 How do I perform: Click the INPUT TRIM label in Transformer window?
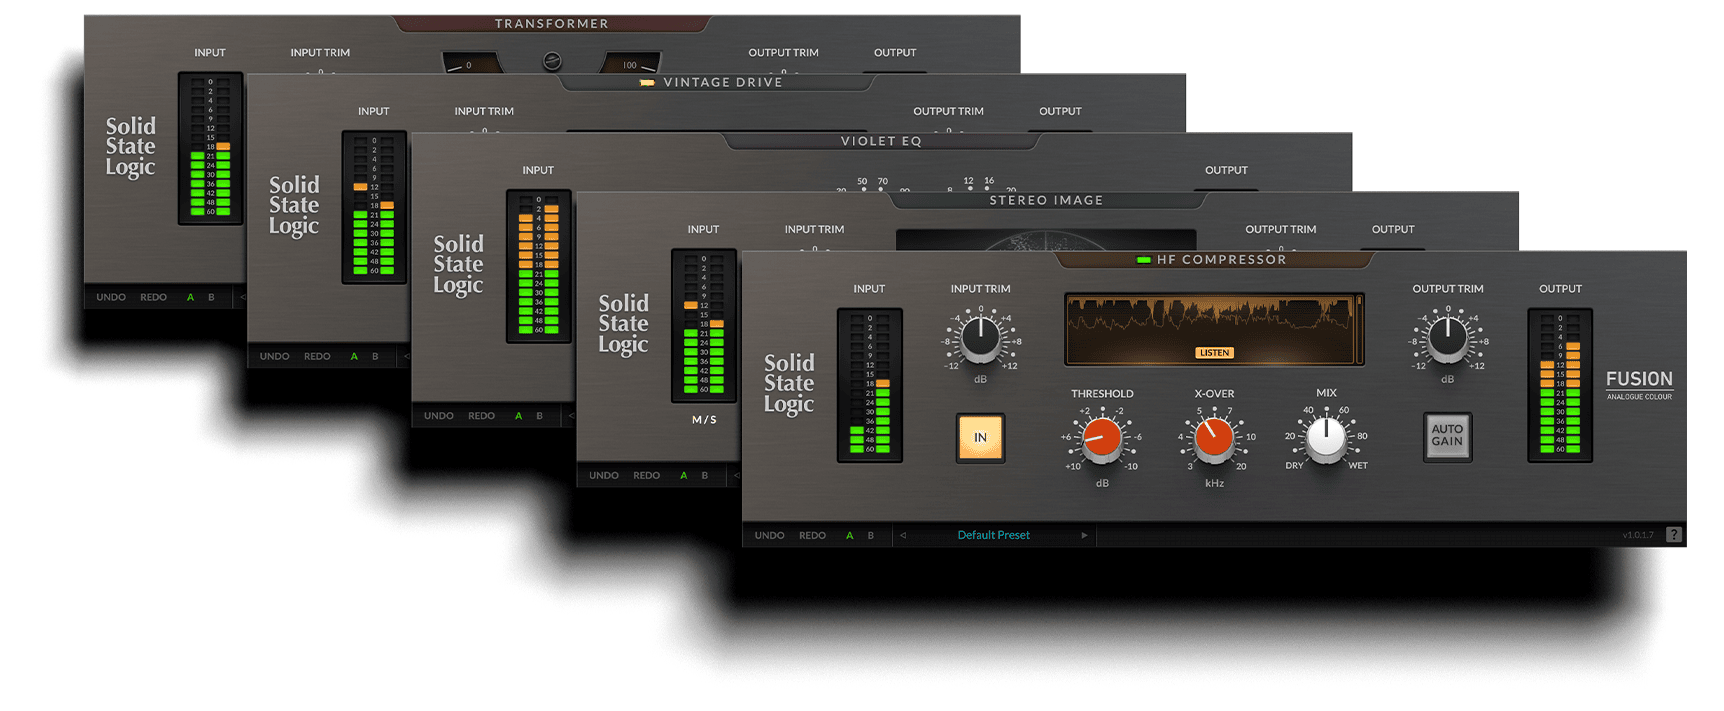pyautogui.click(x=320, y=53)
